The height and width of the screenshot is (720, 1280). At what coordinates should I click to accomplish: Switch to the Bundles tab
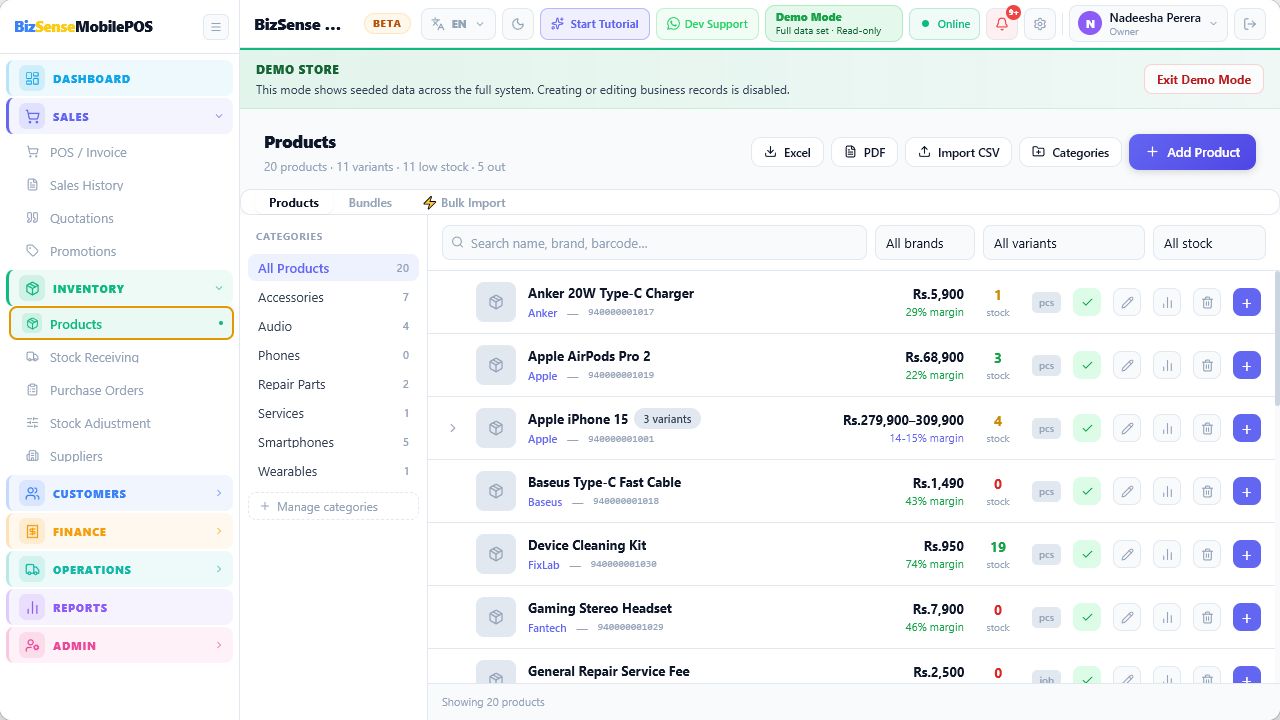click(370, 202)
